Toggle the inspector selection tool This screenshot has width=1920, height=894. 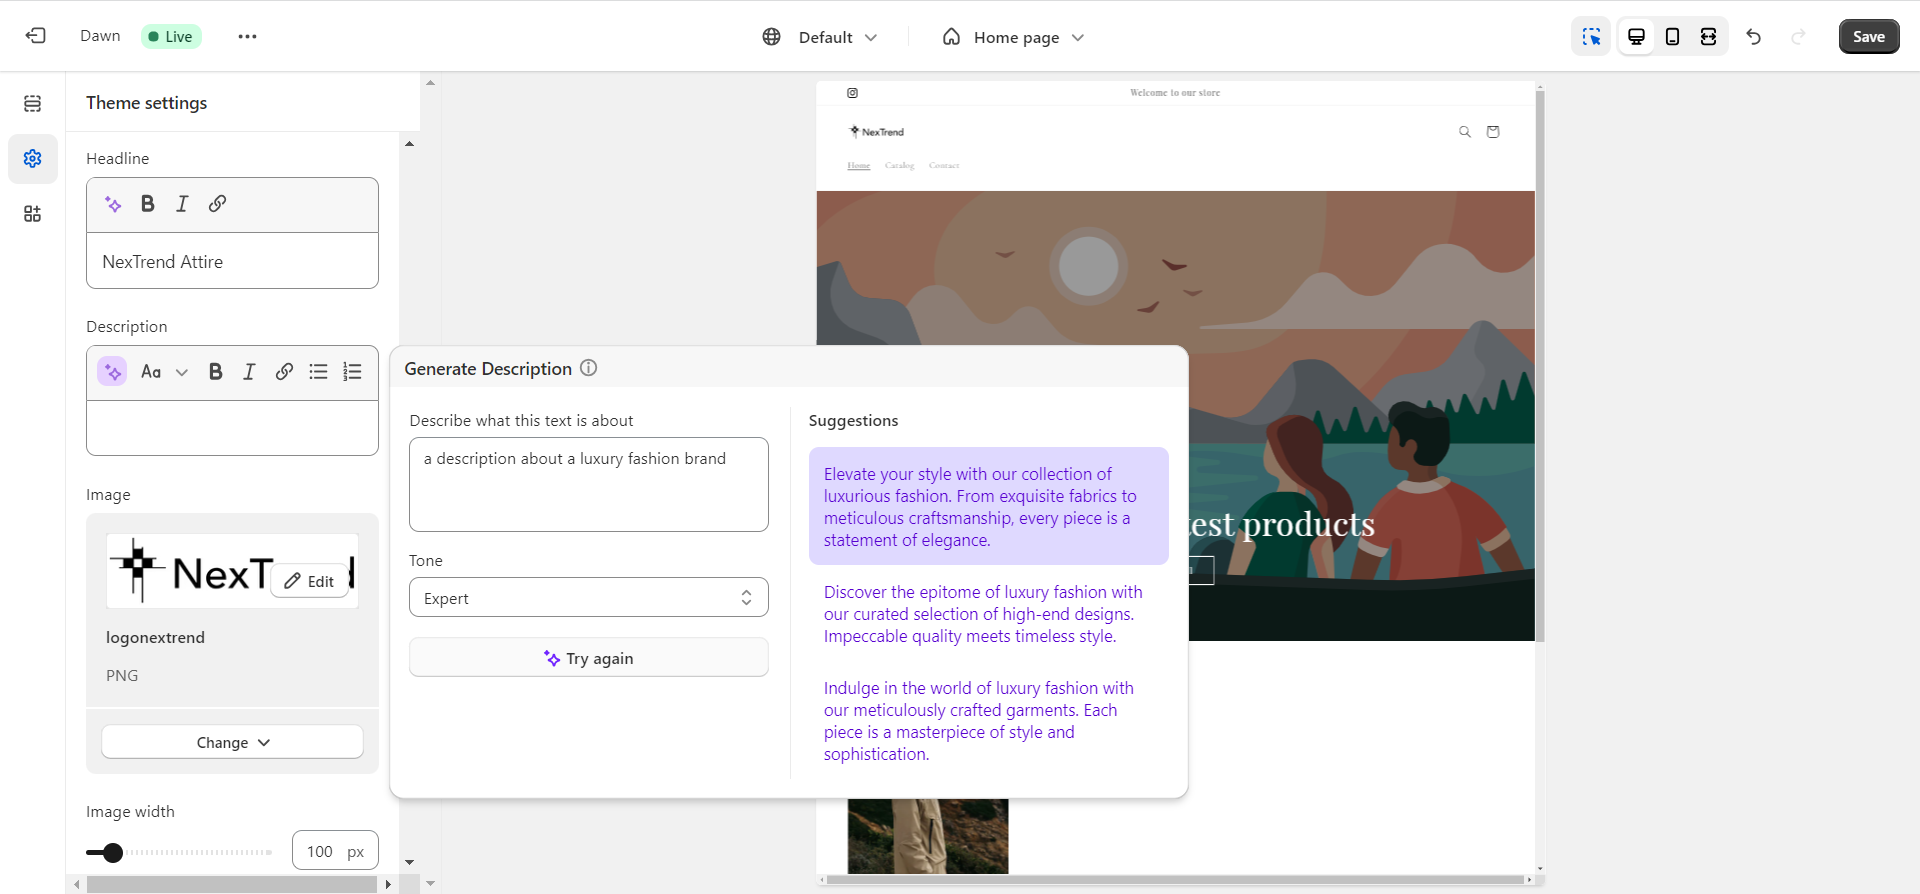click(x=1591, y=37)
